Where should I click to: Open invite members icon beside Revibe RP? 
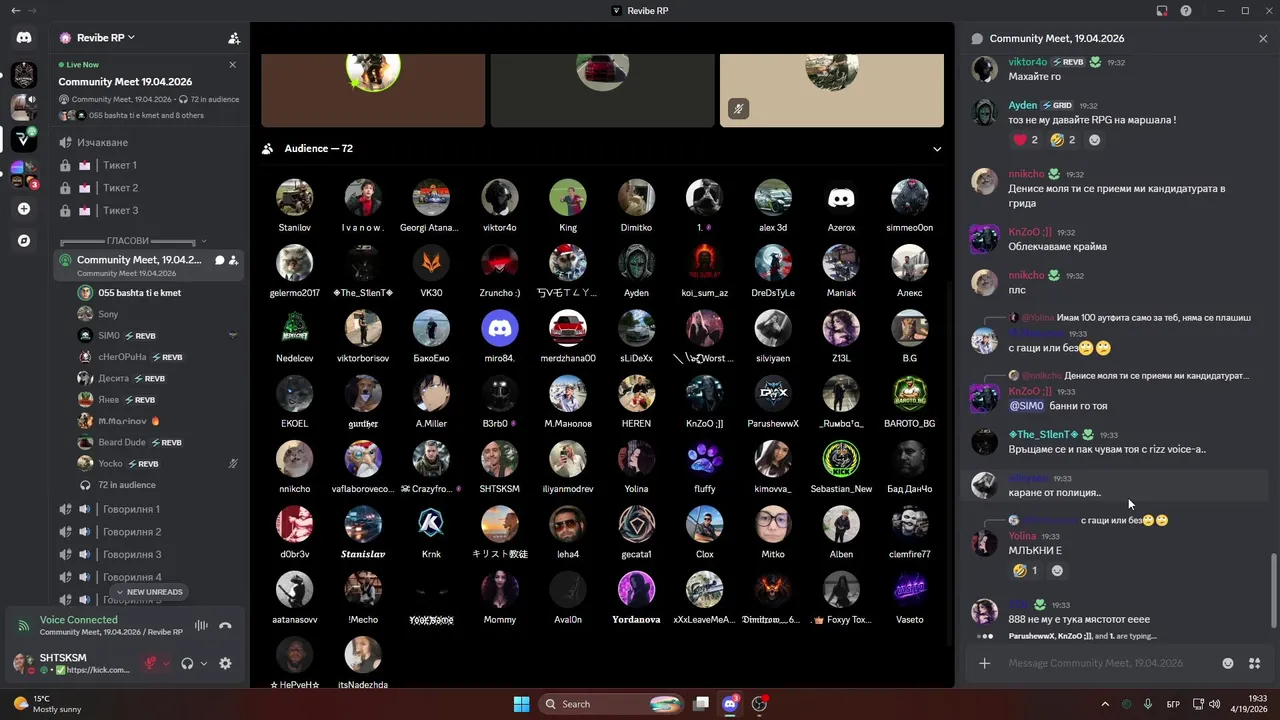click(x=234, y=38)
